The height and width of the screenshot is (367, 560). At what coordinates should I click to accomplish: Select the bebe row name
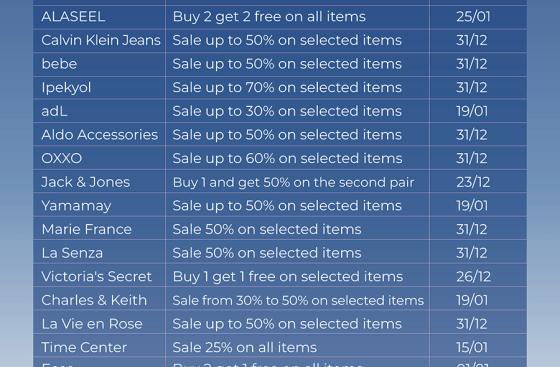[59, 64]
